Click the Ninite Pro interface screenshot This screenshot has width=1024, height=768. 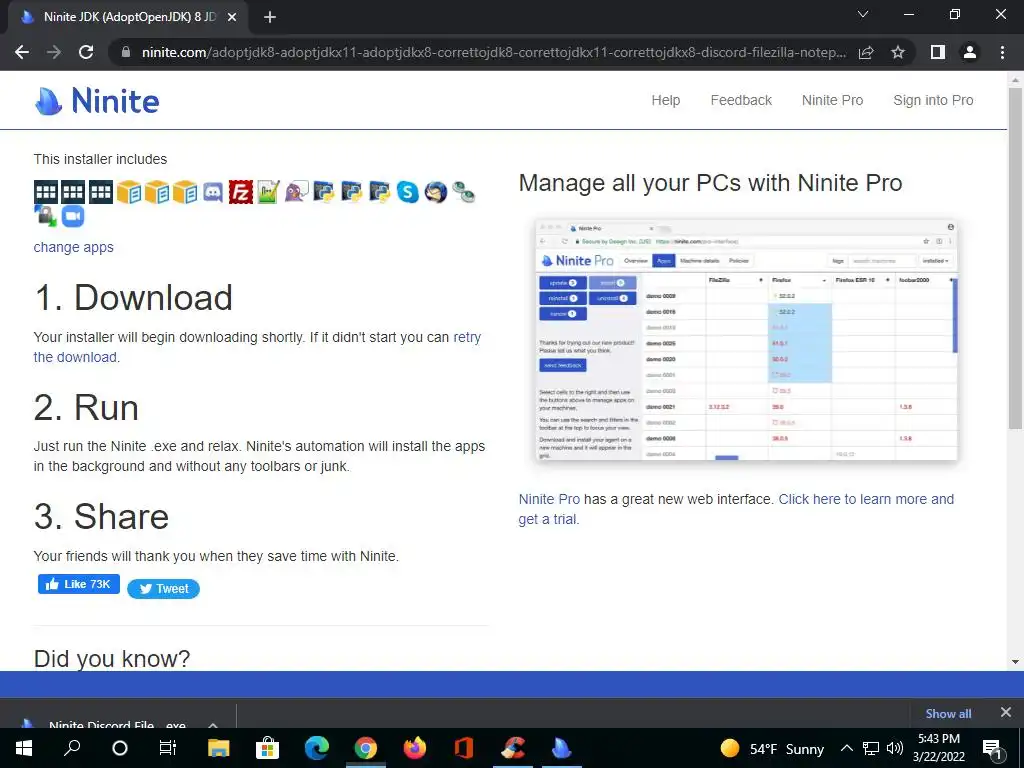click(x=746, y=340)
